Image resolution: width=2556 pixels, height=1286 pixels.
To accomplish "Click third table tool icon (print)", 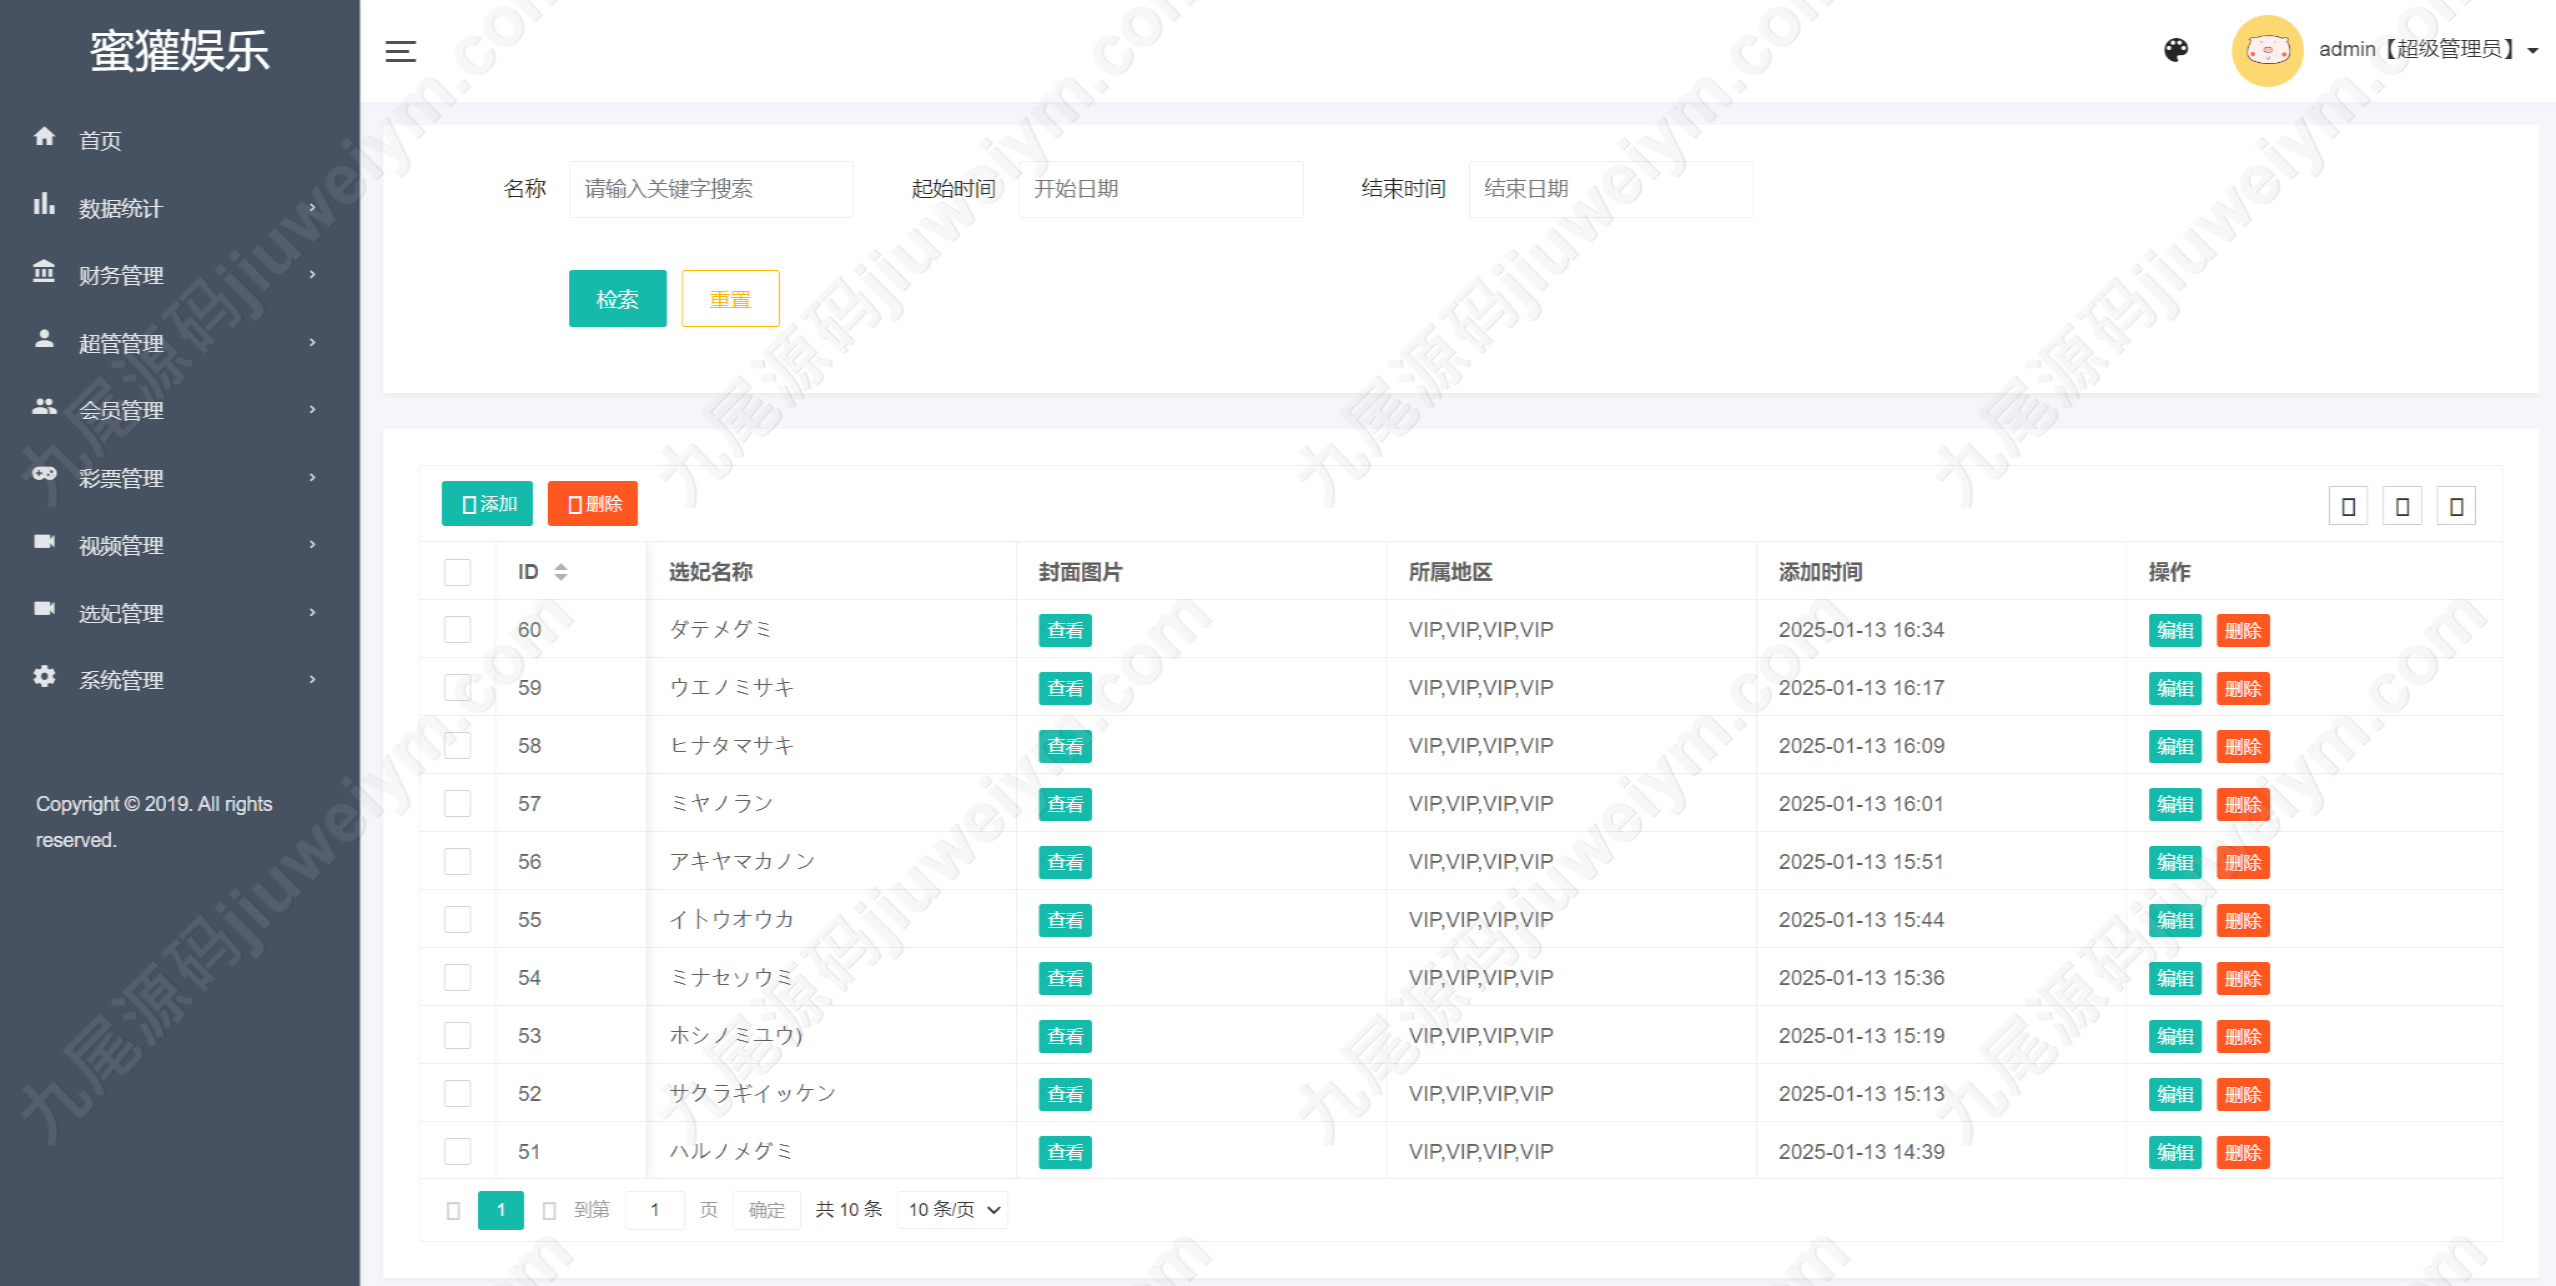I will [x=2456, y=506].
